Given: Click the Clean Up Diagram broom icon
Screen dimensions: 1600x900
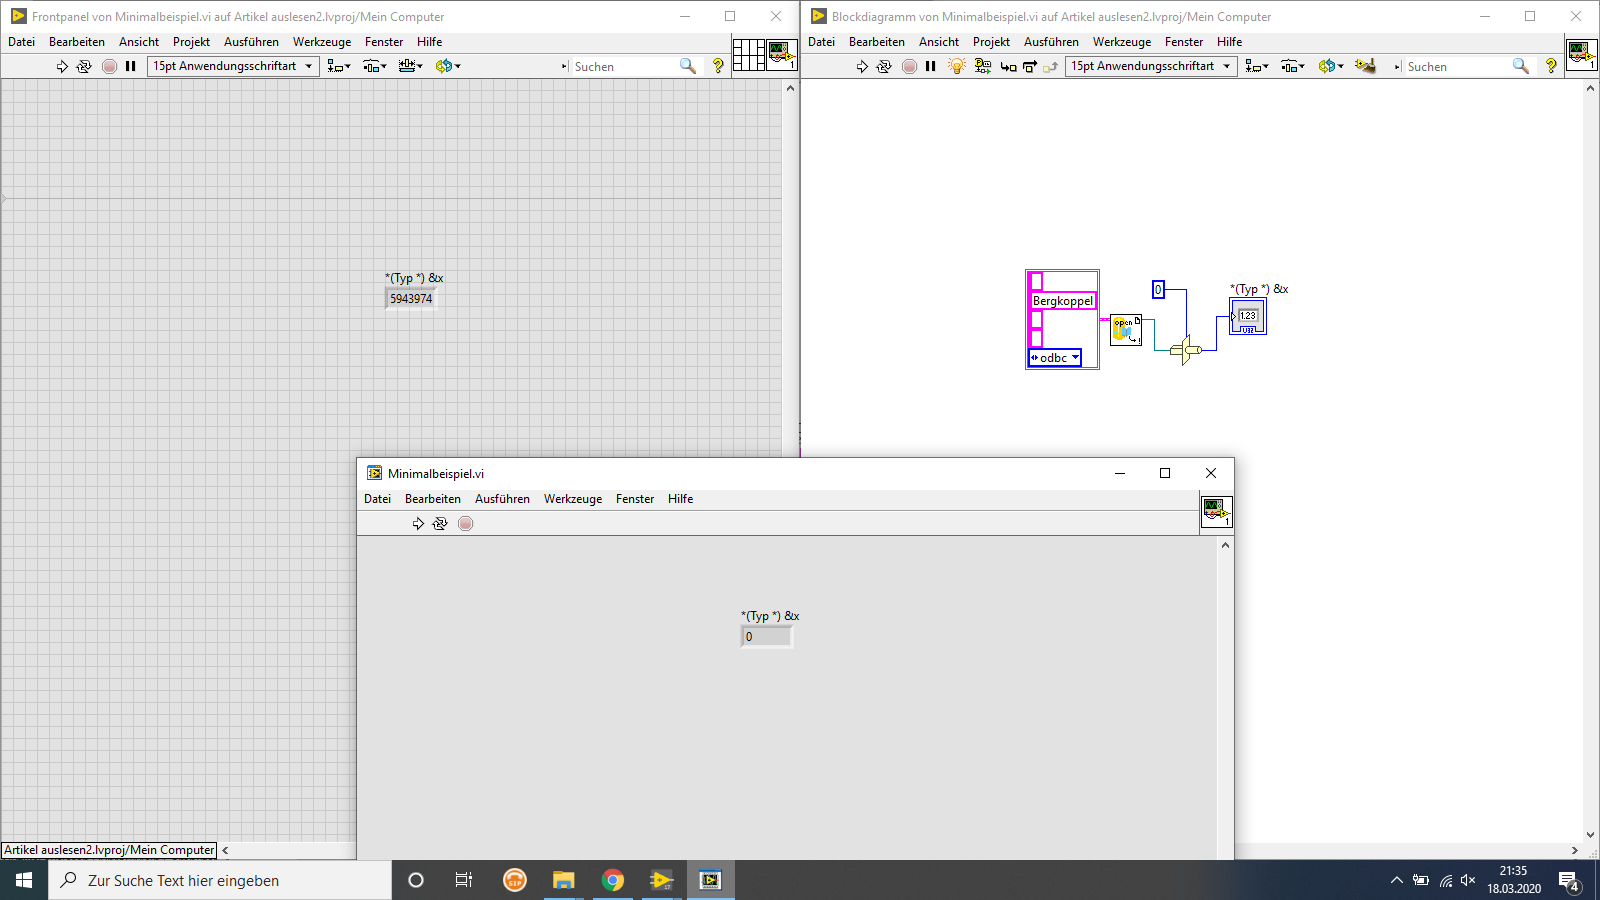Looking at the screenshot, I should click(x=1365, y=66).
